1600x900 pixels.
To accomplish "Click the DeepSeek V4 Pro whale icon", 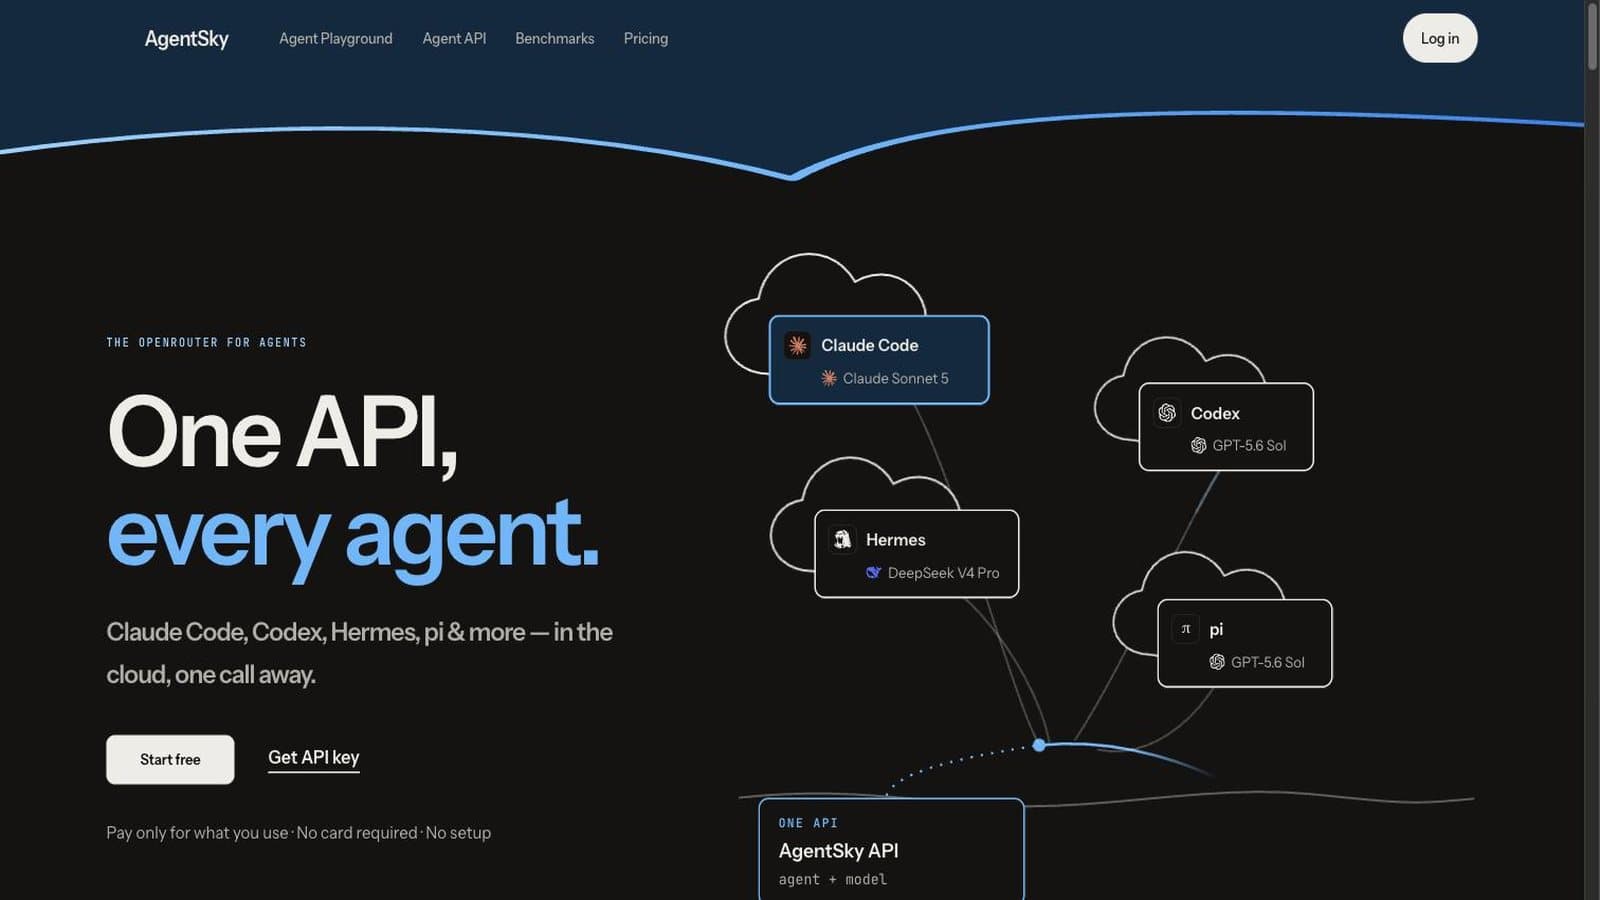I will (x=873, y=572).
